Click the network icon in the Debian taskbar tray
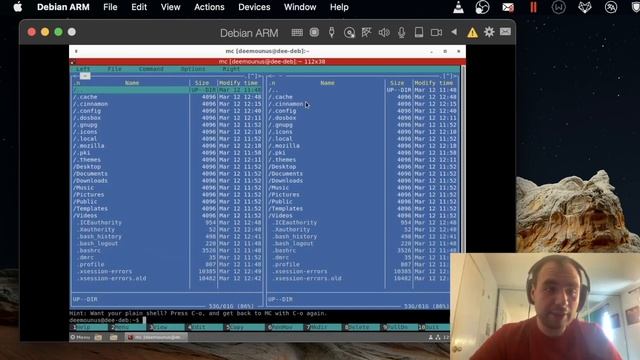The width and height of the screenshot is (640, 360). [438, 337]
